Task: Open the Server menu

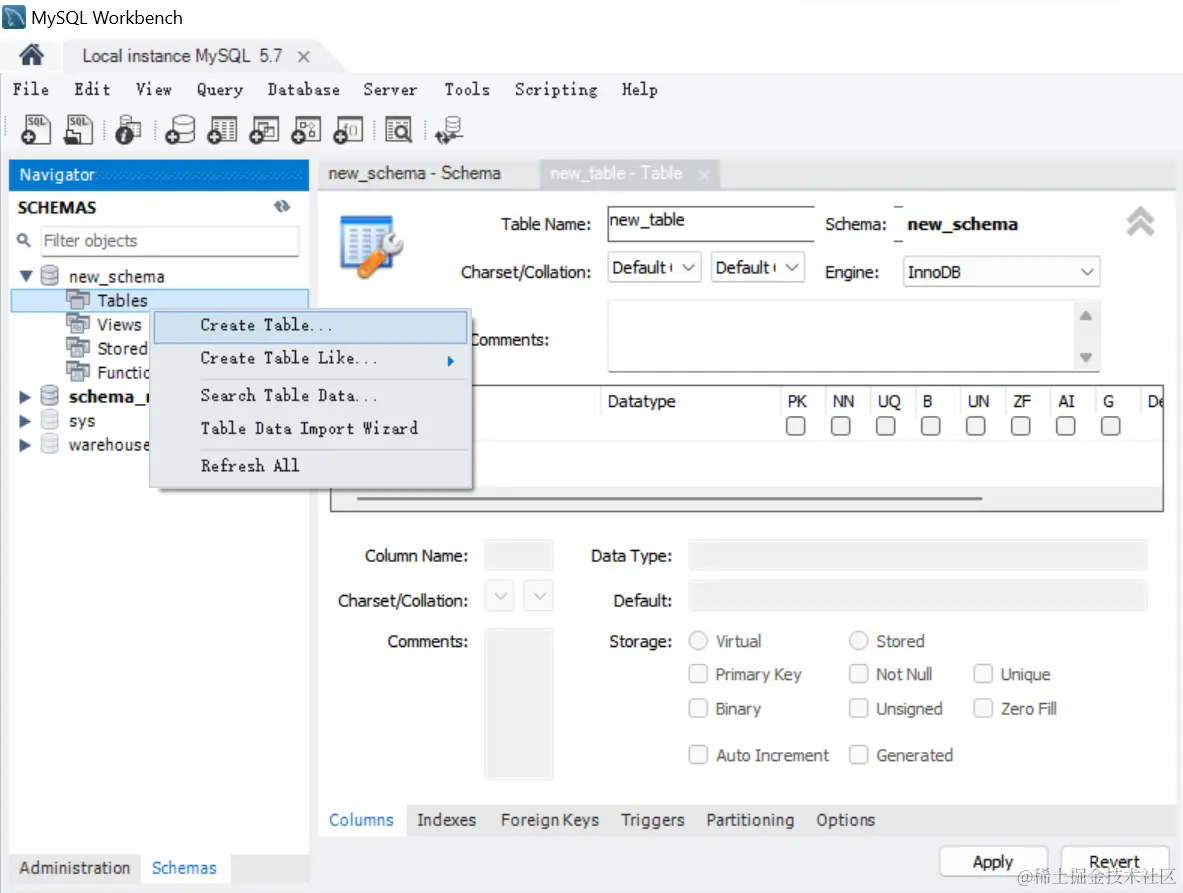Action: tap(390, 90)
